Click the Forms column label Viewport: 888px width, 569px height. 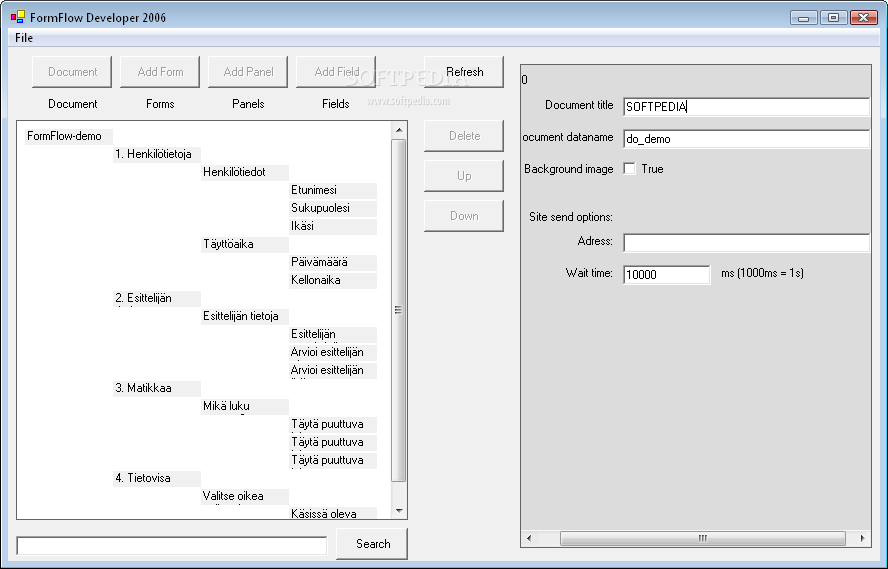pos(160,104)
